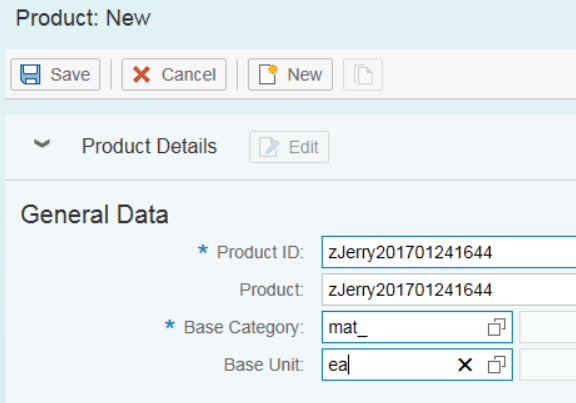Focus the Product ID input field
The width and height of the screenshot is (576, 403).
pyautogui.click(x=449, y=252)
